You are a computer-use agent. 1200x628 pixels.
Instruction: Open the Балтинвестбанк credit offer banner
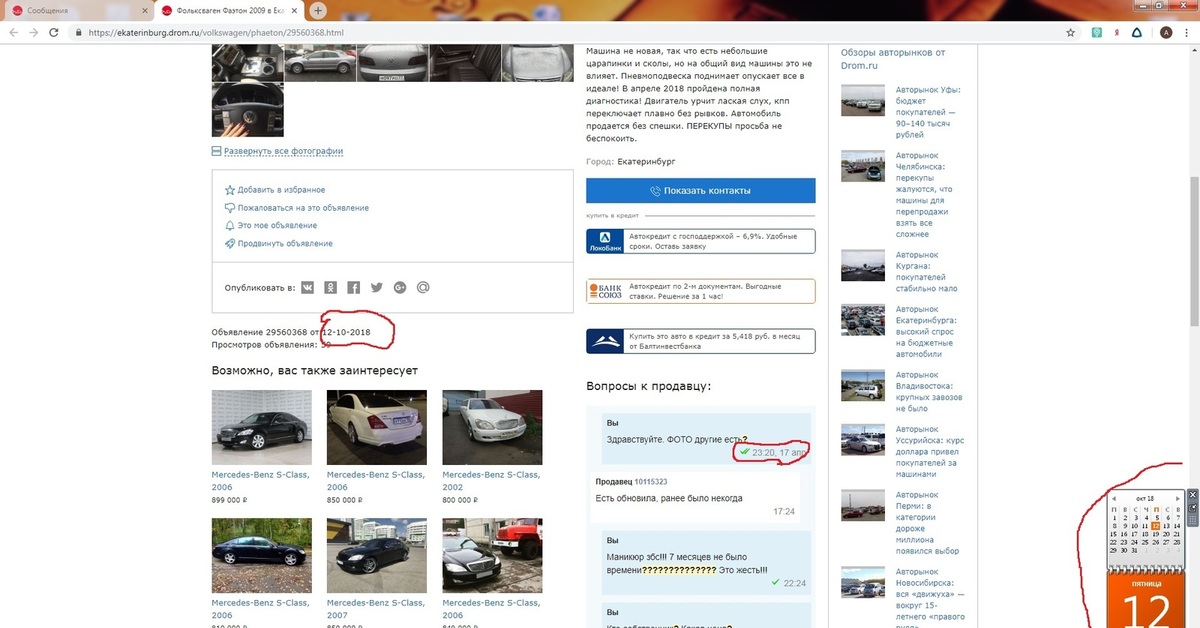pyautogui.click(x=701, y=341)
